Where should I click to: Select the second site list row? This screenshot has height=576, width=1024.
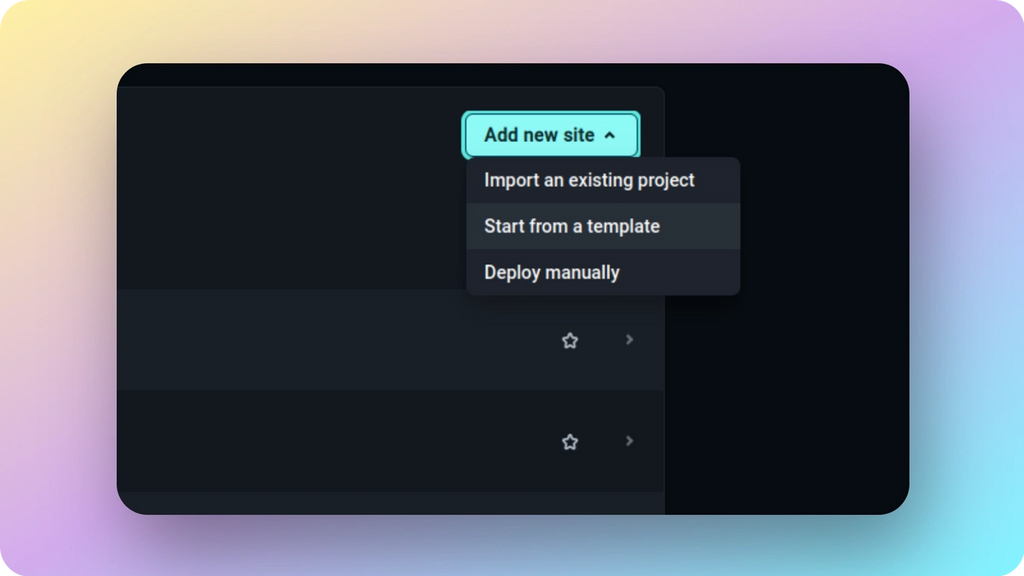pyautogui.click(x=391, y=441)
